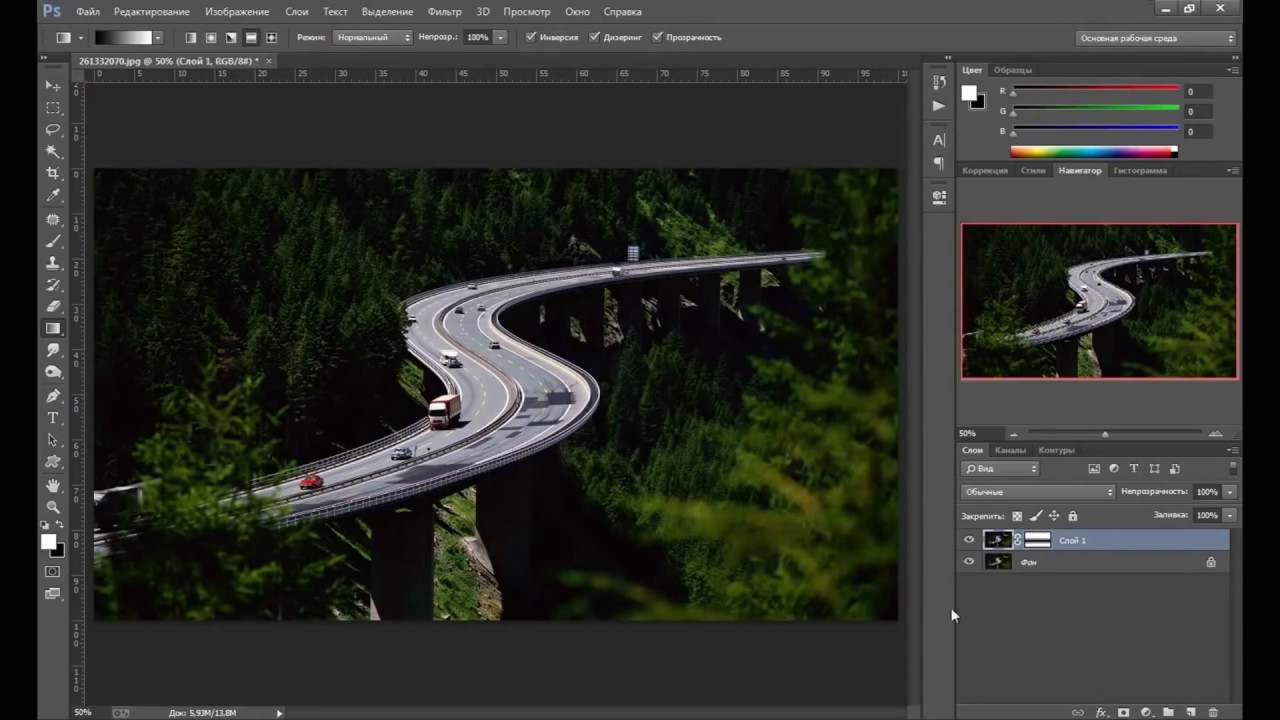Click the delete layer trash icon
This screenshot has width=1280, height=720.
click(x=1213, y=712)
